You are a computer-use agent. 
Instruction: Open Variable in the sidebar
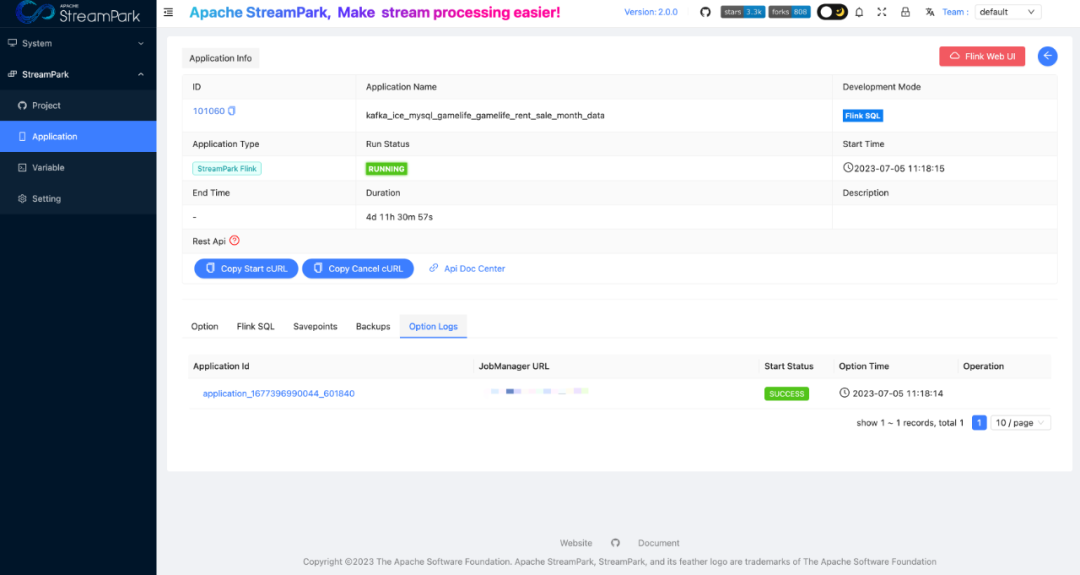[48, 168]
